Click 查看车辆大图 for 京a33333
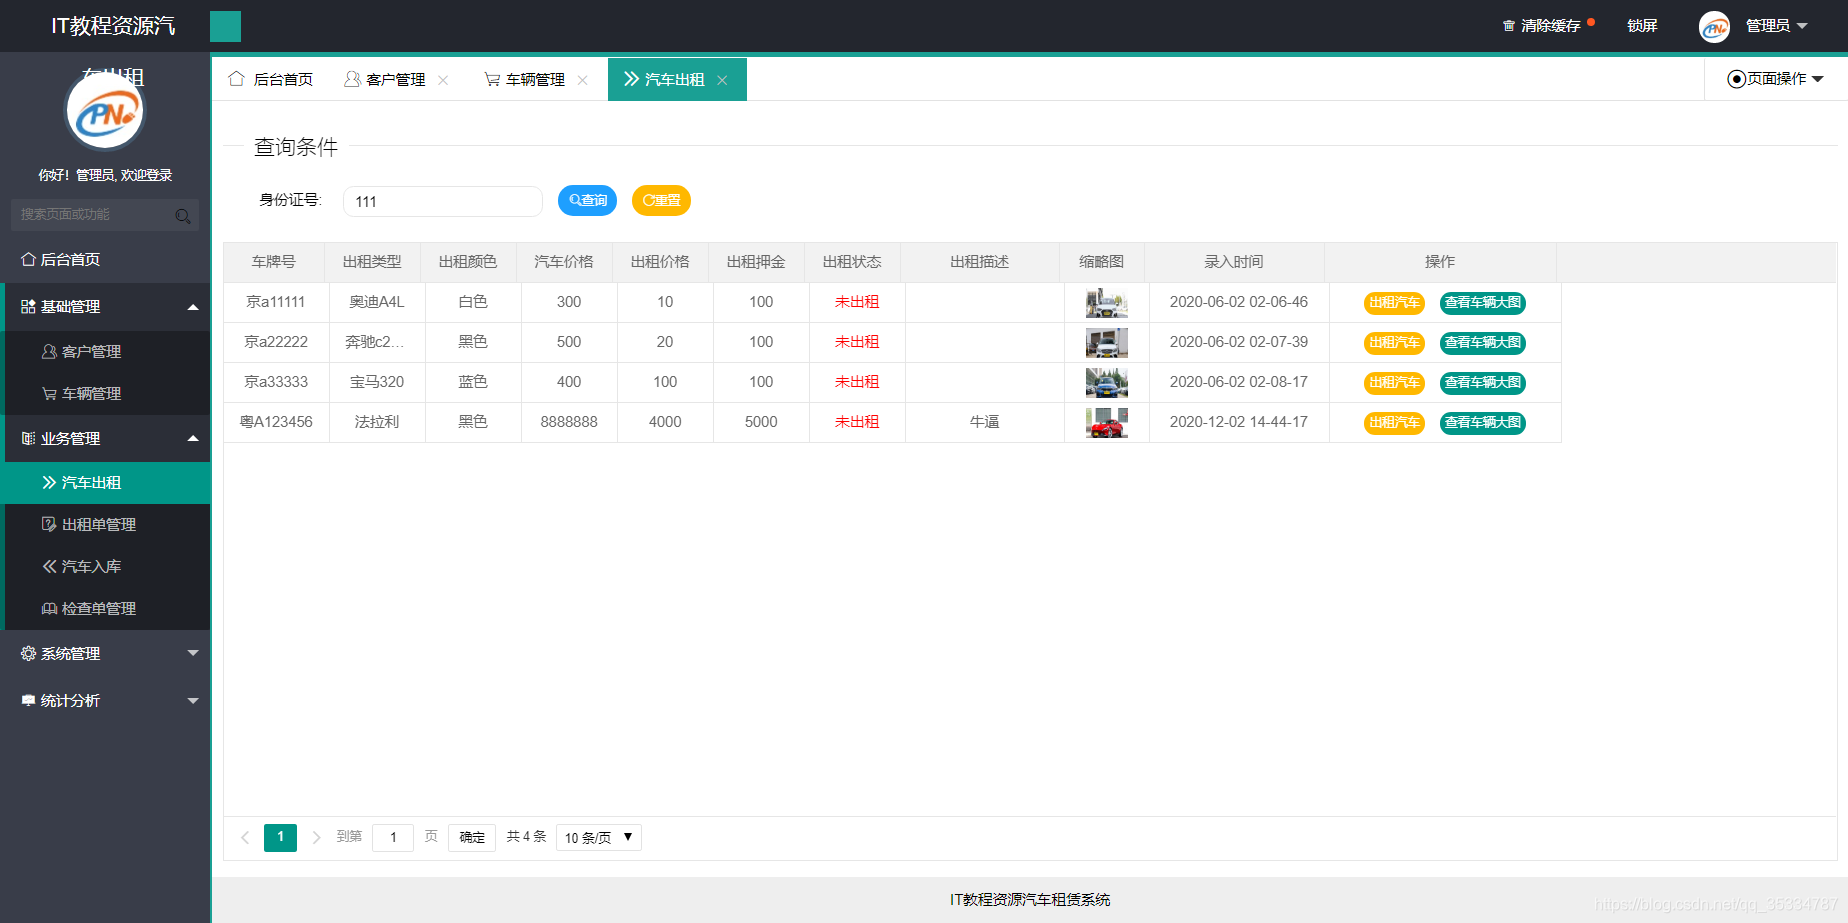 tap(1483, 382)
